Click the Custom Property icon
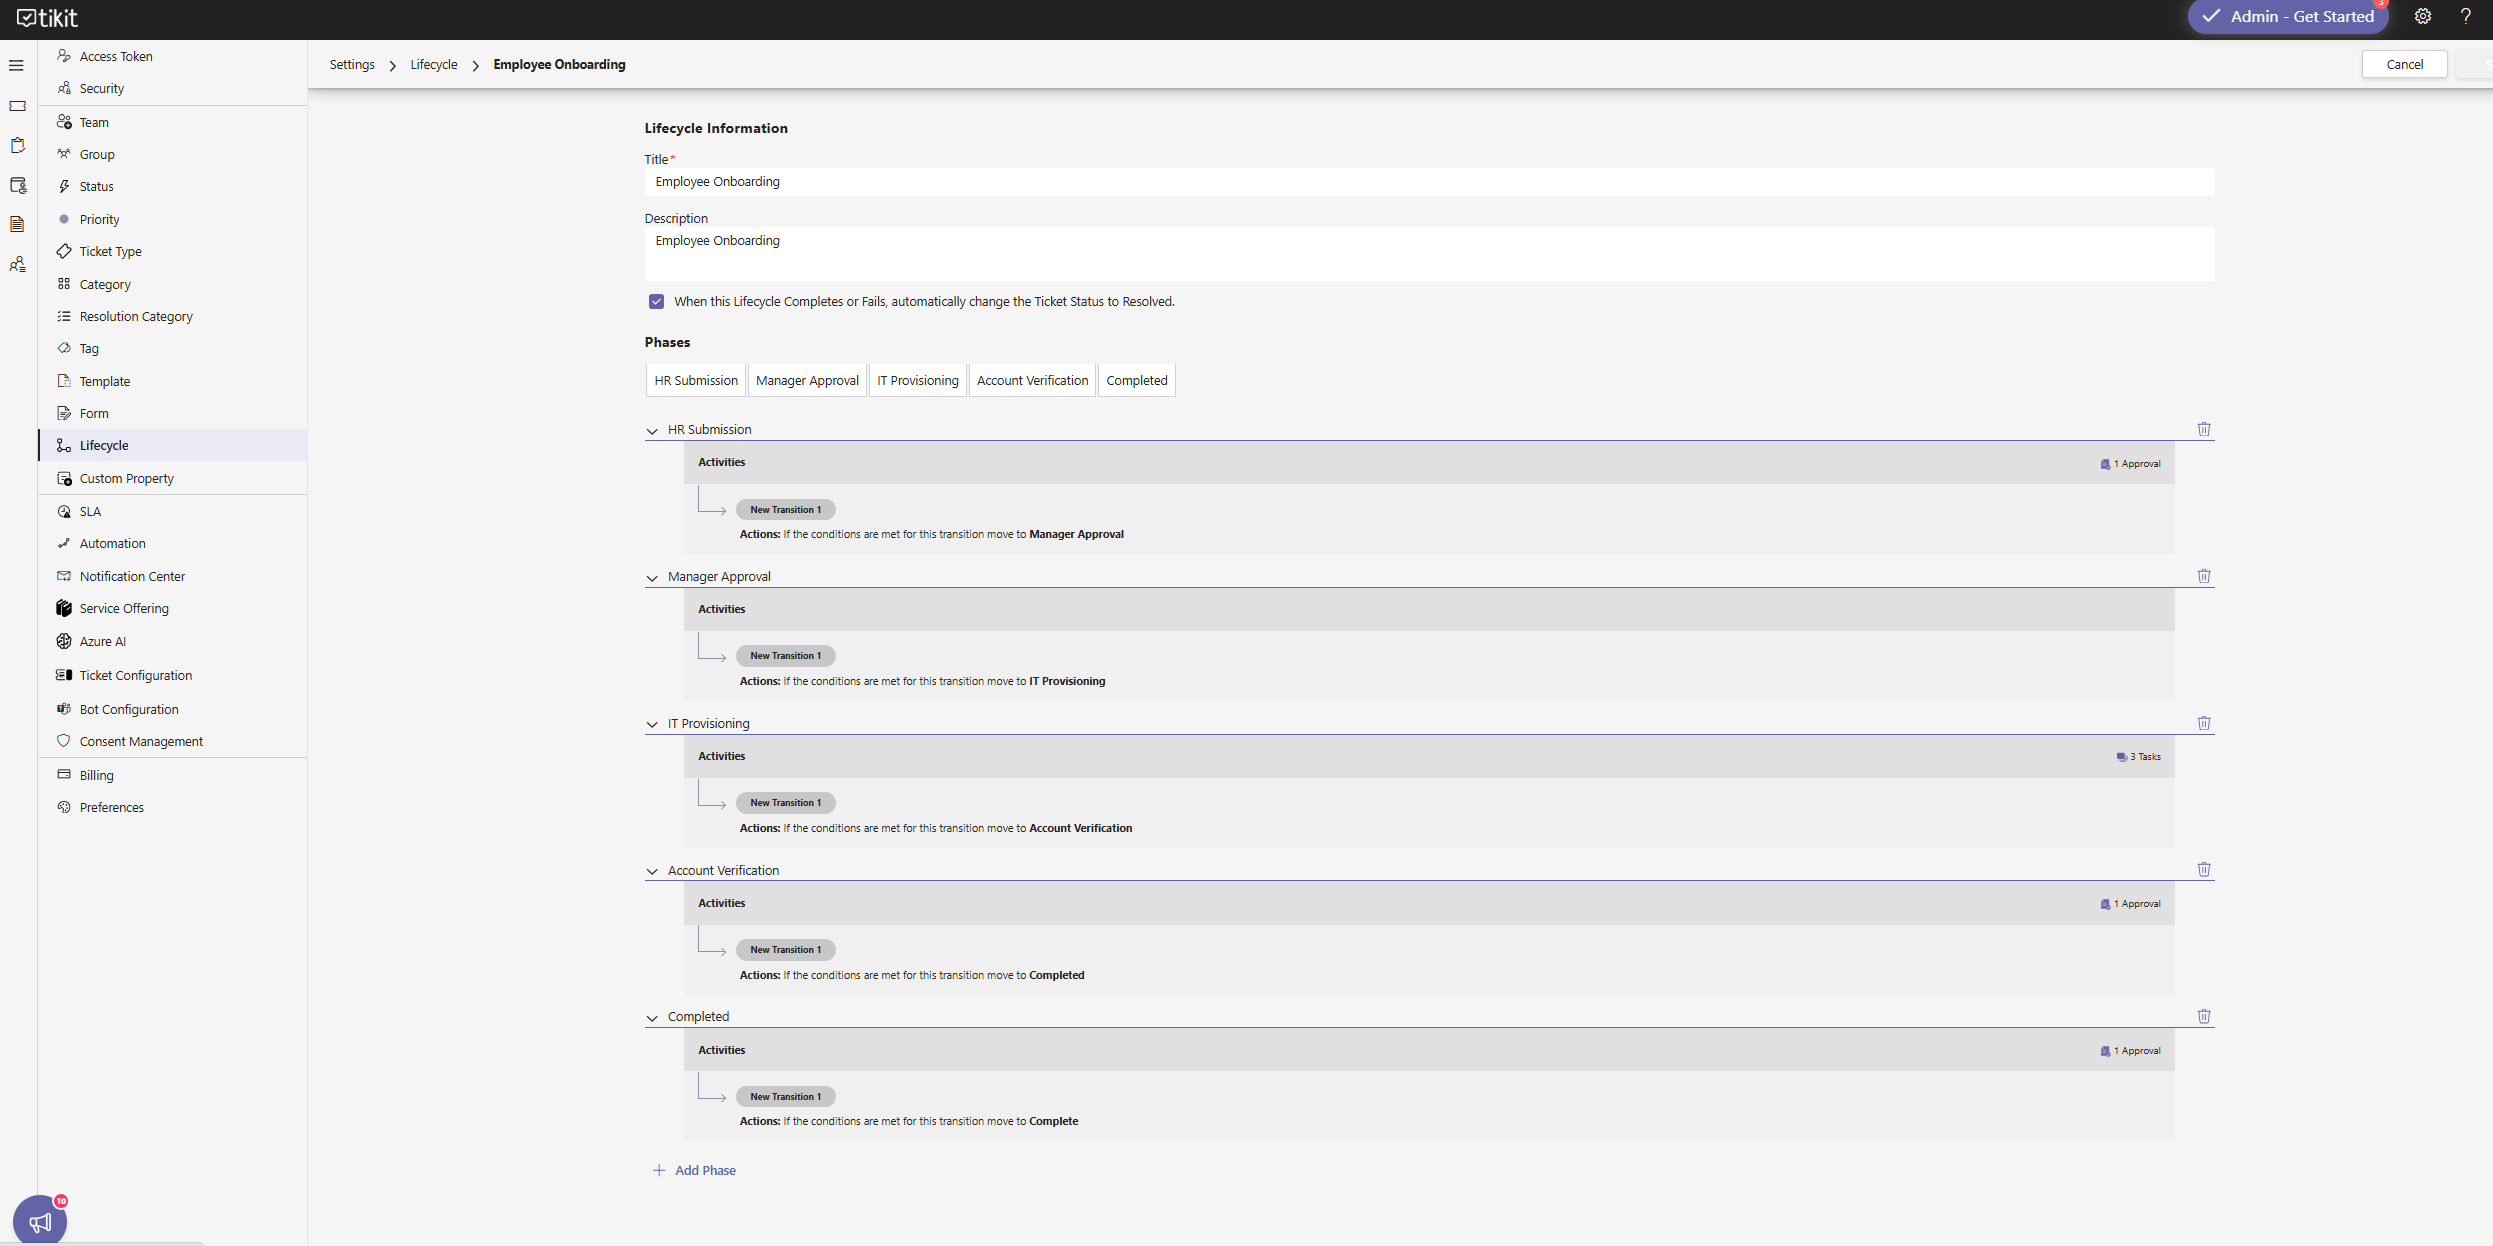The image size is (2493, 1246). click(x=64, y=478)
